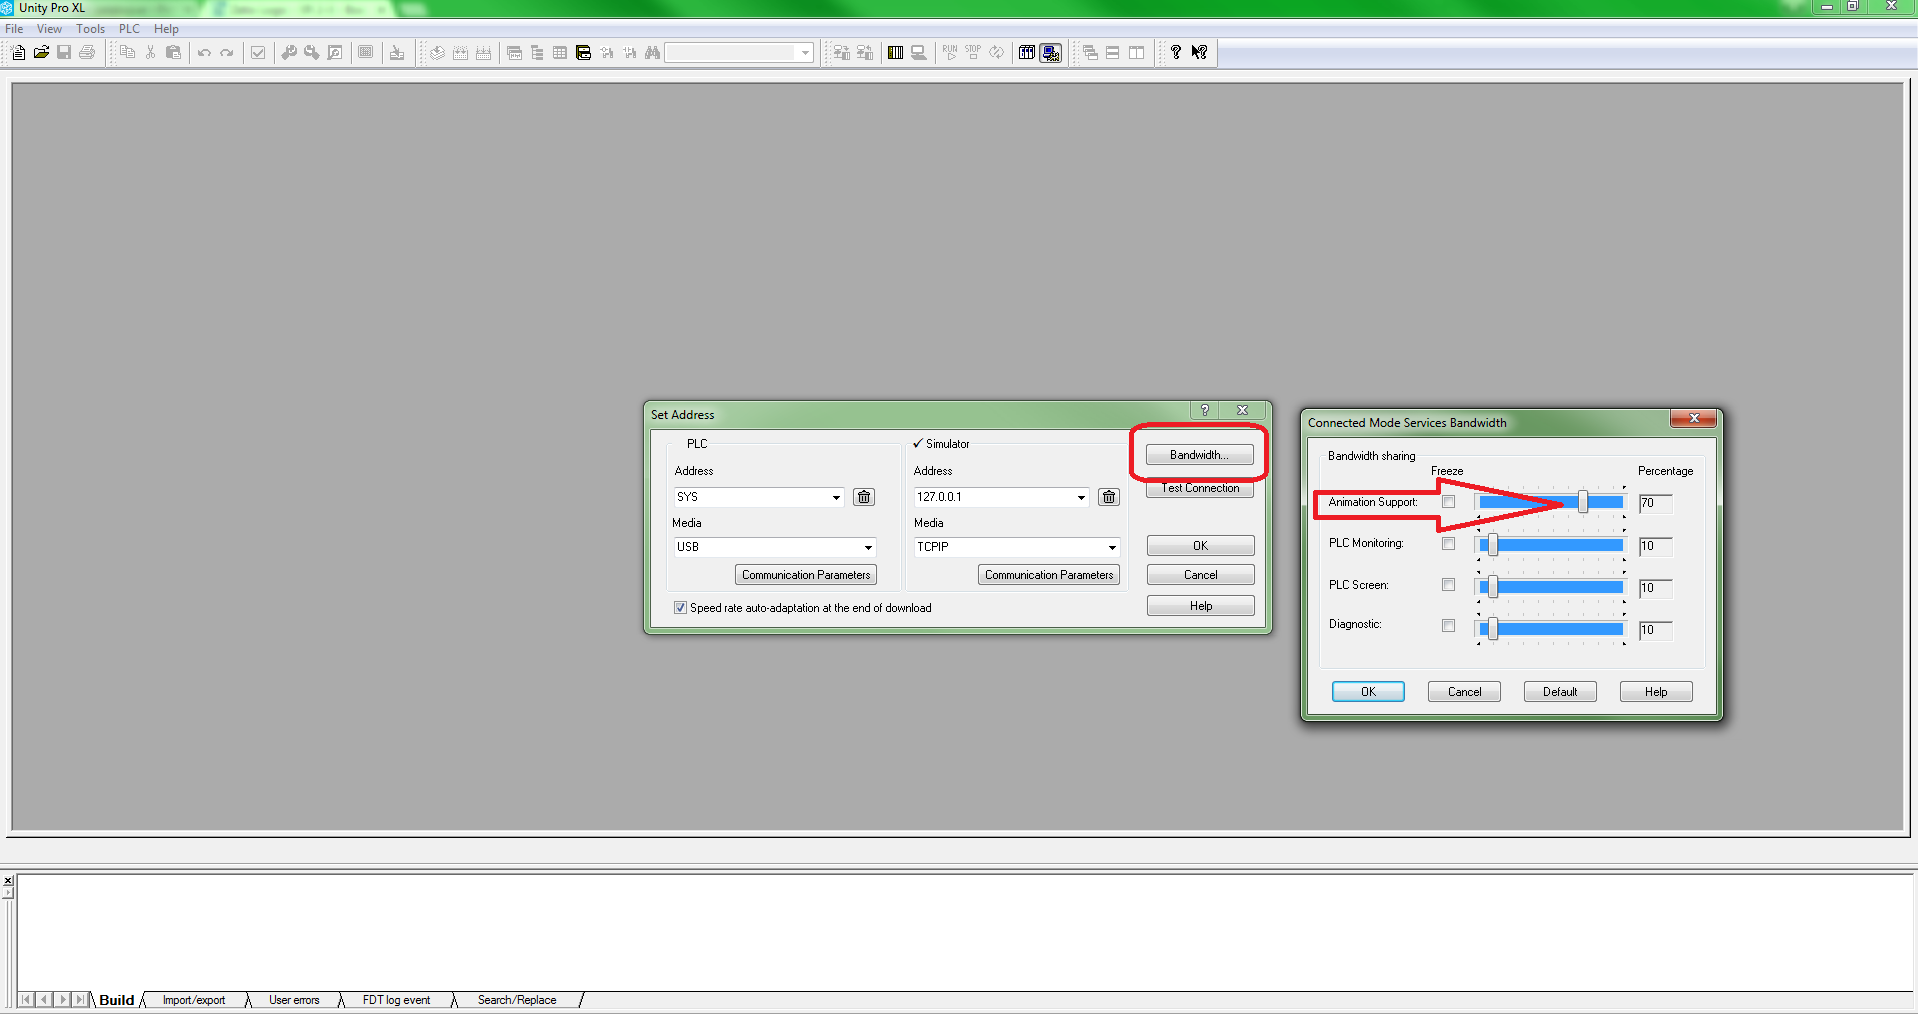Click Cancel in the Set Address dialog

click(x=1201, y=575)
